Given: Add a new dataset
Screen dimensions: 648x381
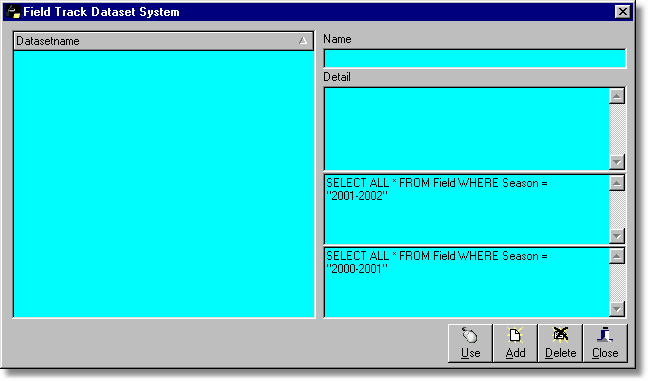Looking at the screenshot, I should [x=515, y=343].
